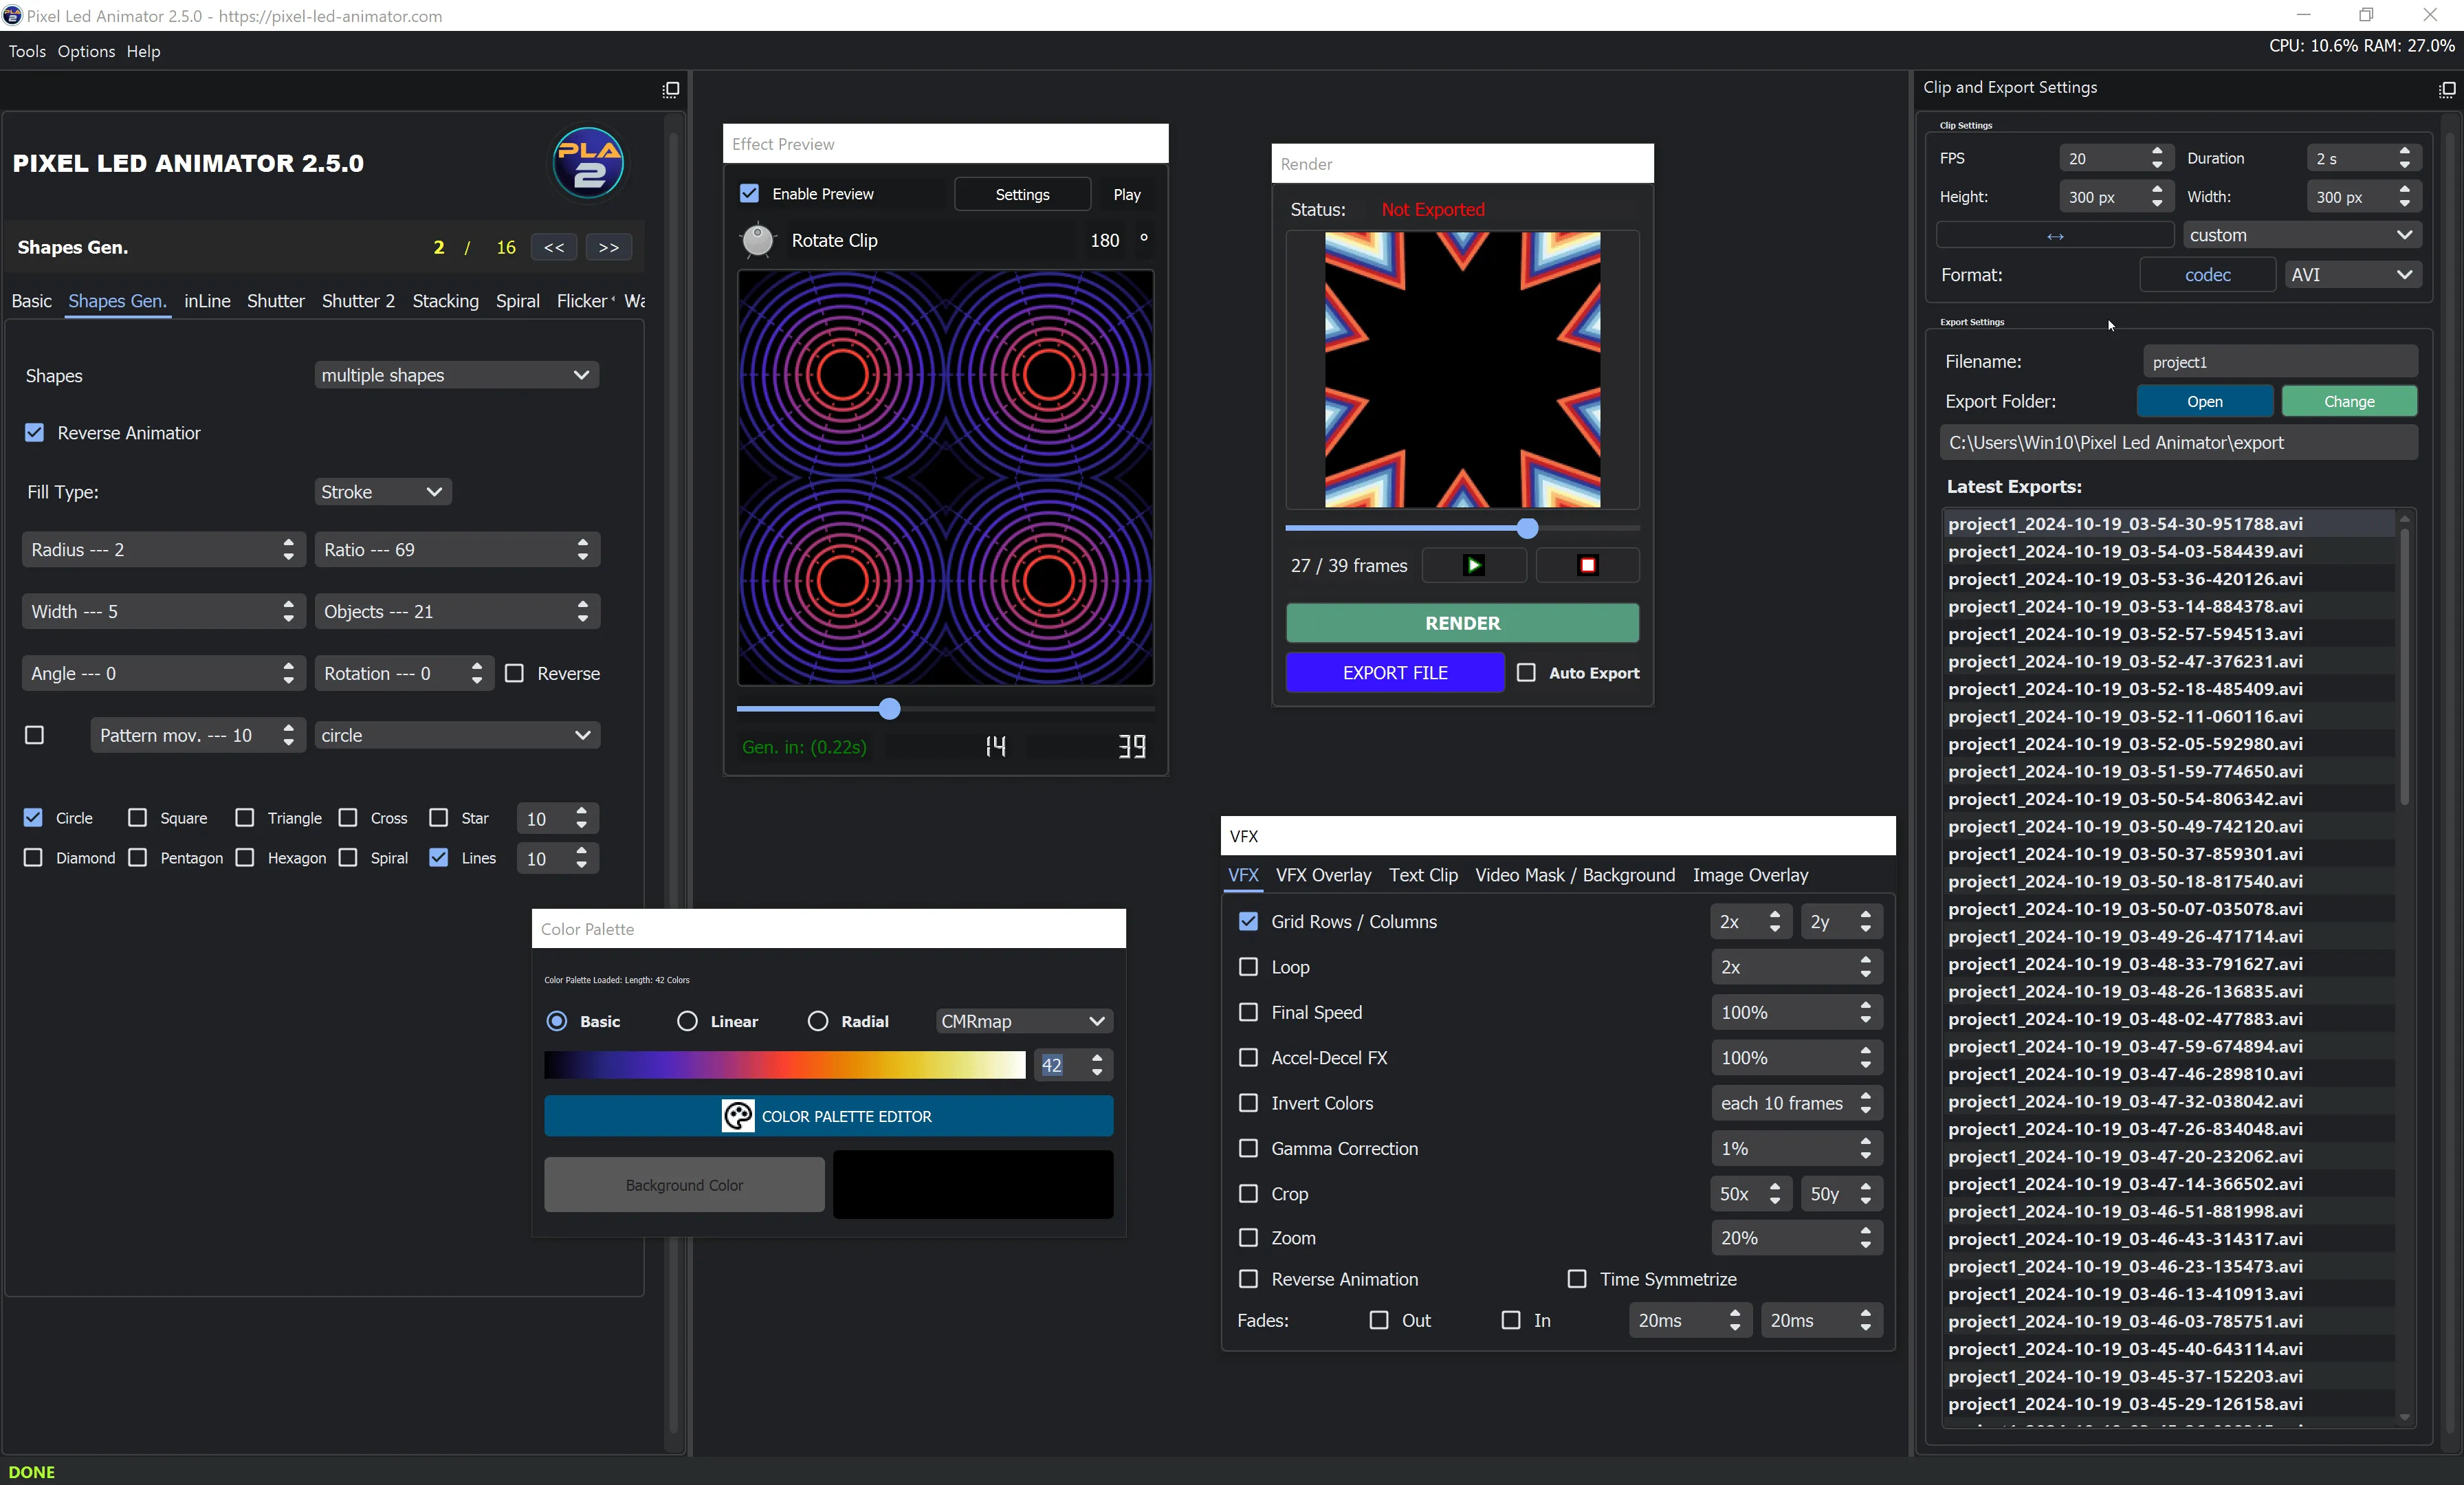The height and width of the screenshot is (1485, 2464).
Task: Uncheck Reverse Animator
Action: click(35, 432)
